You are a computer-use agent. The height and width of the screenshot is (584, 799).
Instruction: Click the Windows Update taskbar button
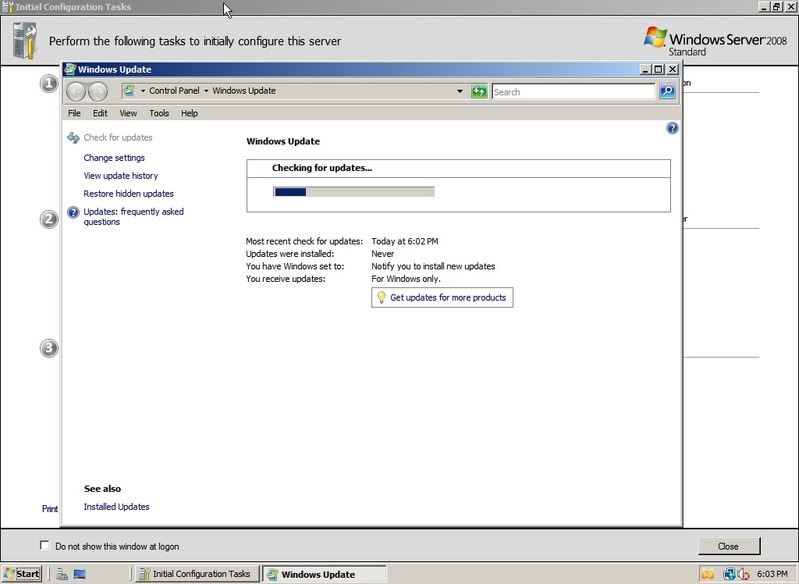click(324, 574)
